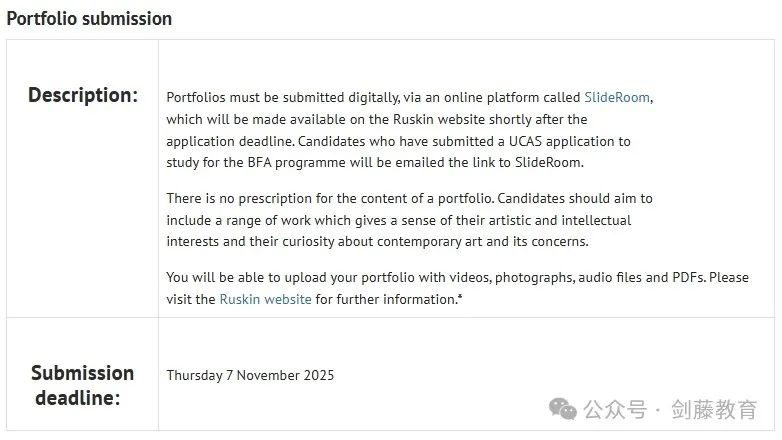Click the WeChat logo icon in watermark
Screen dimensions: 782x440
pos(563,409)
